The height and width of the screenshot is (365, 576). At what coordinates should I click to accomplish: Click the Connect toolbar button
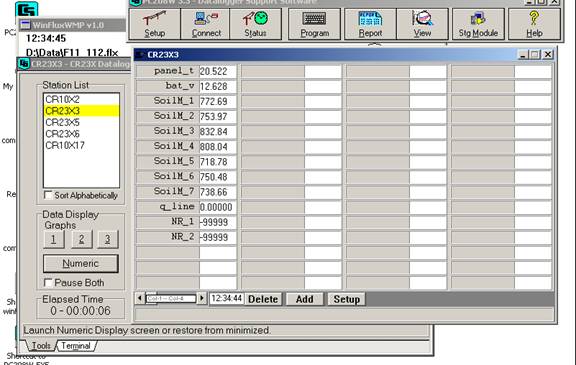[x=206, y=24]
